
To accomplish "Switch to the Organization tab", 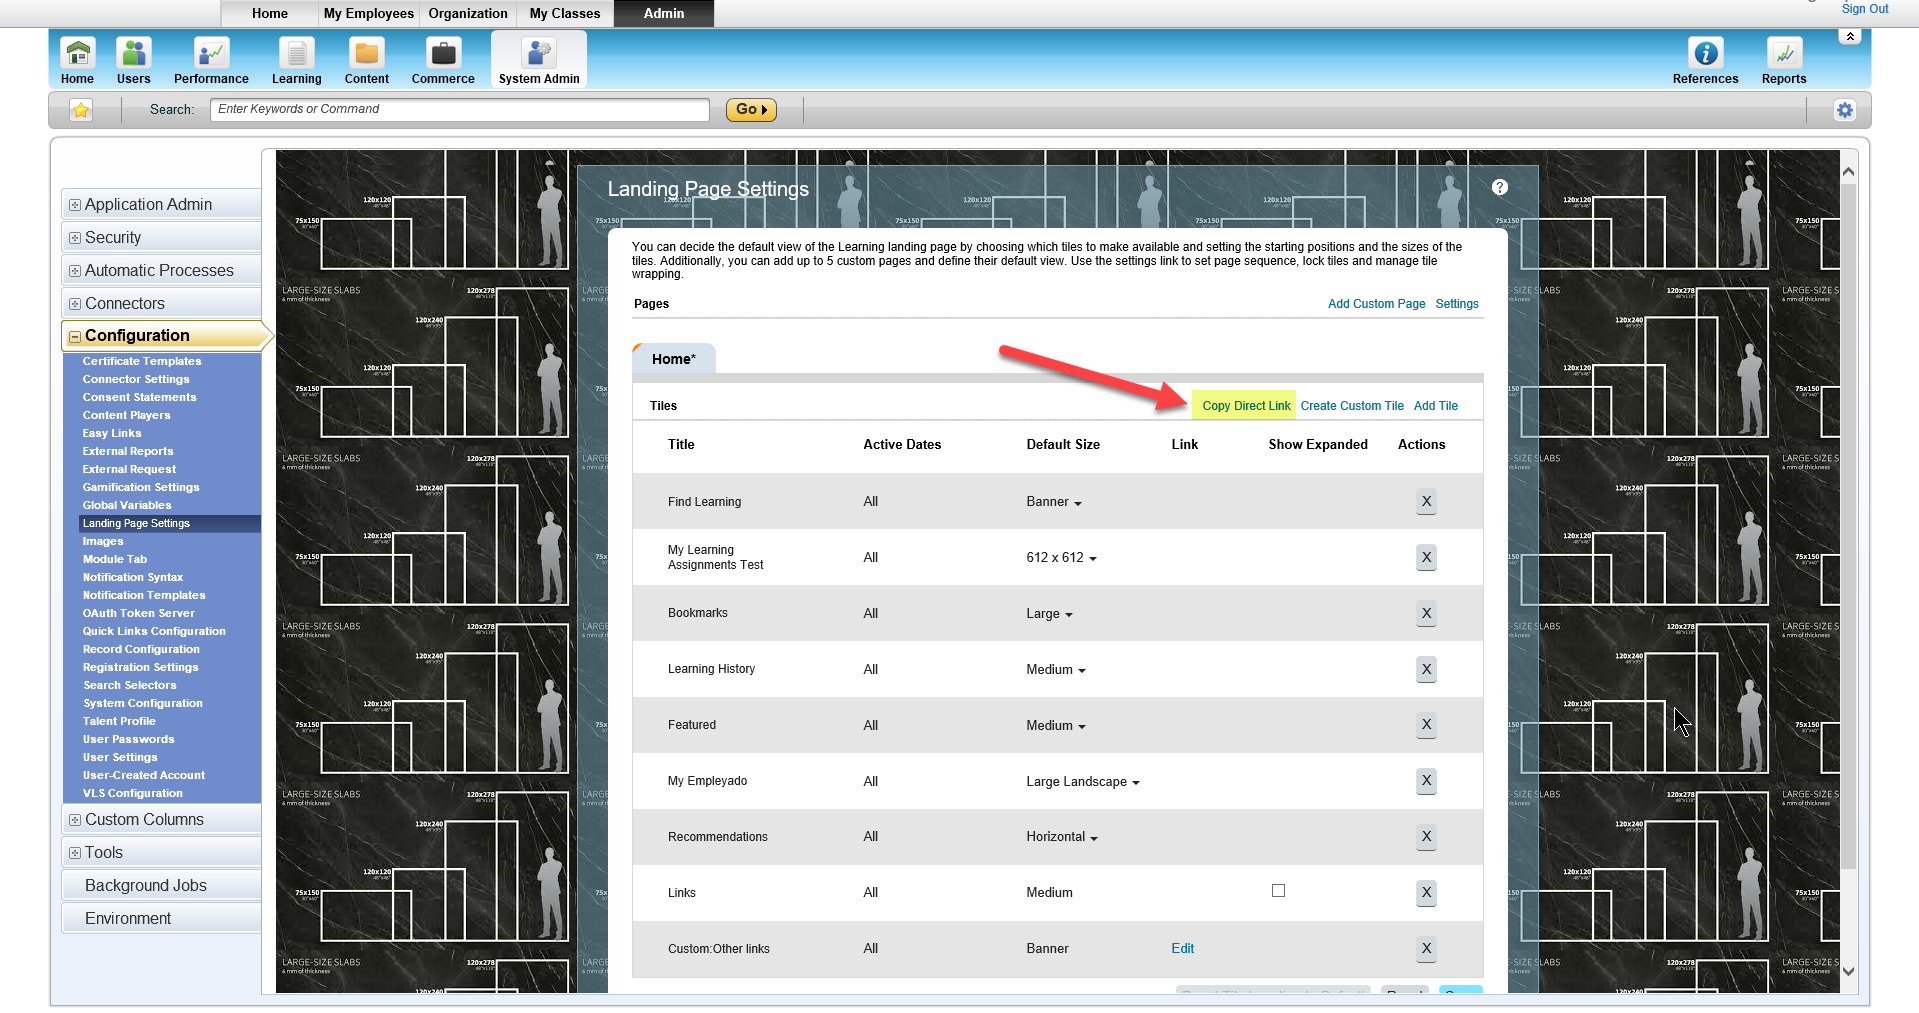I will [x=468, y=13].
